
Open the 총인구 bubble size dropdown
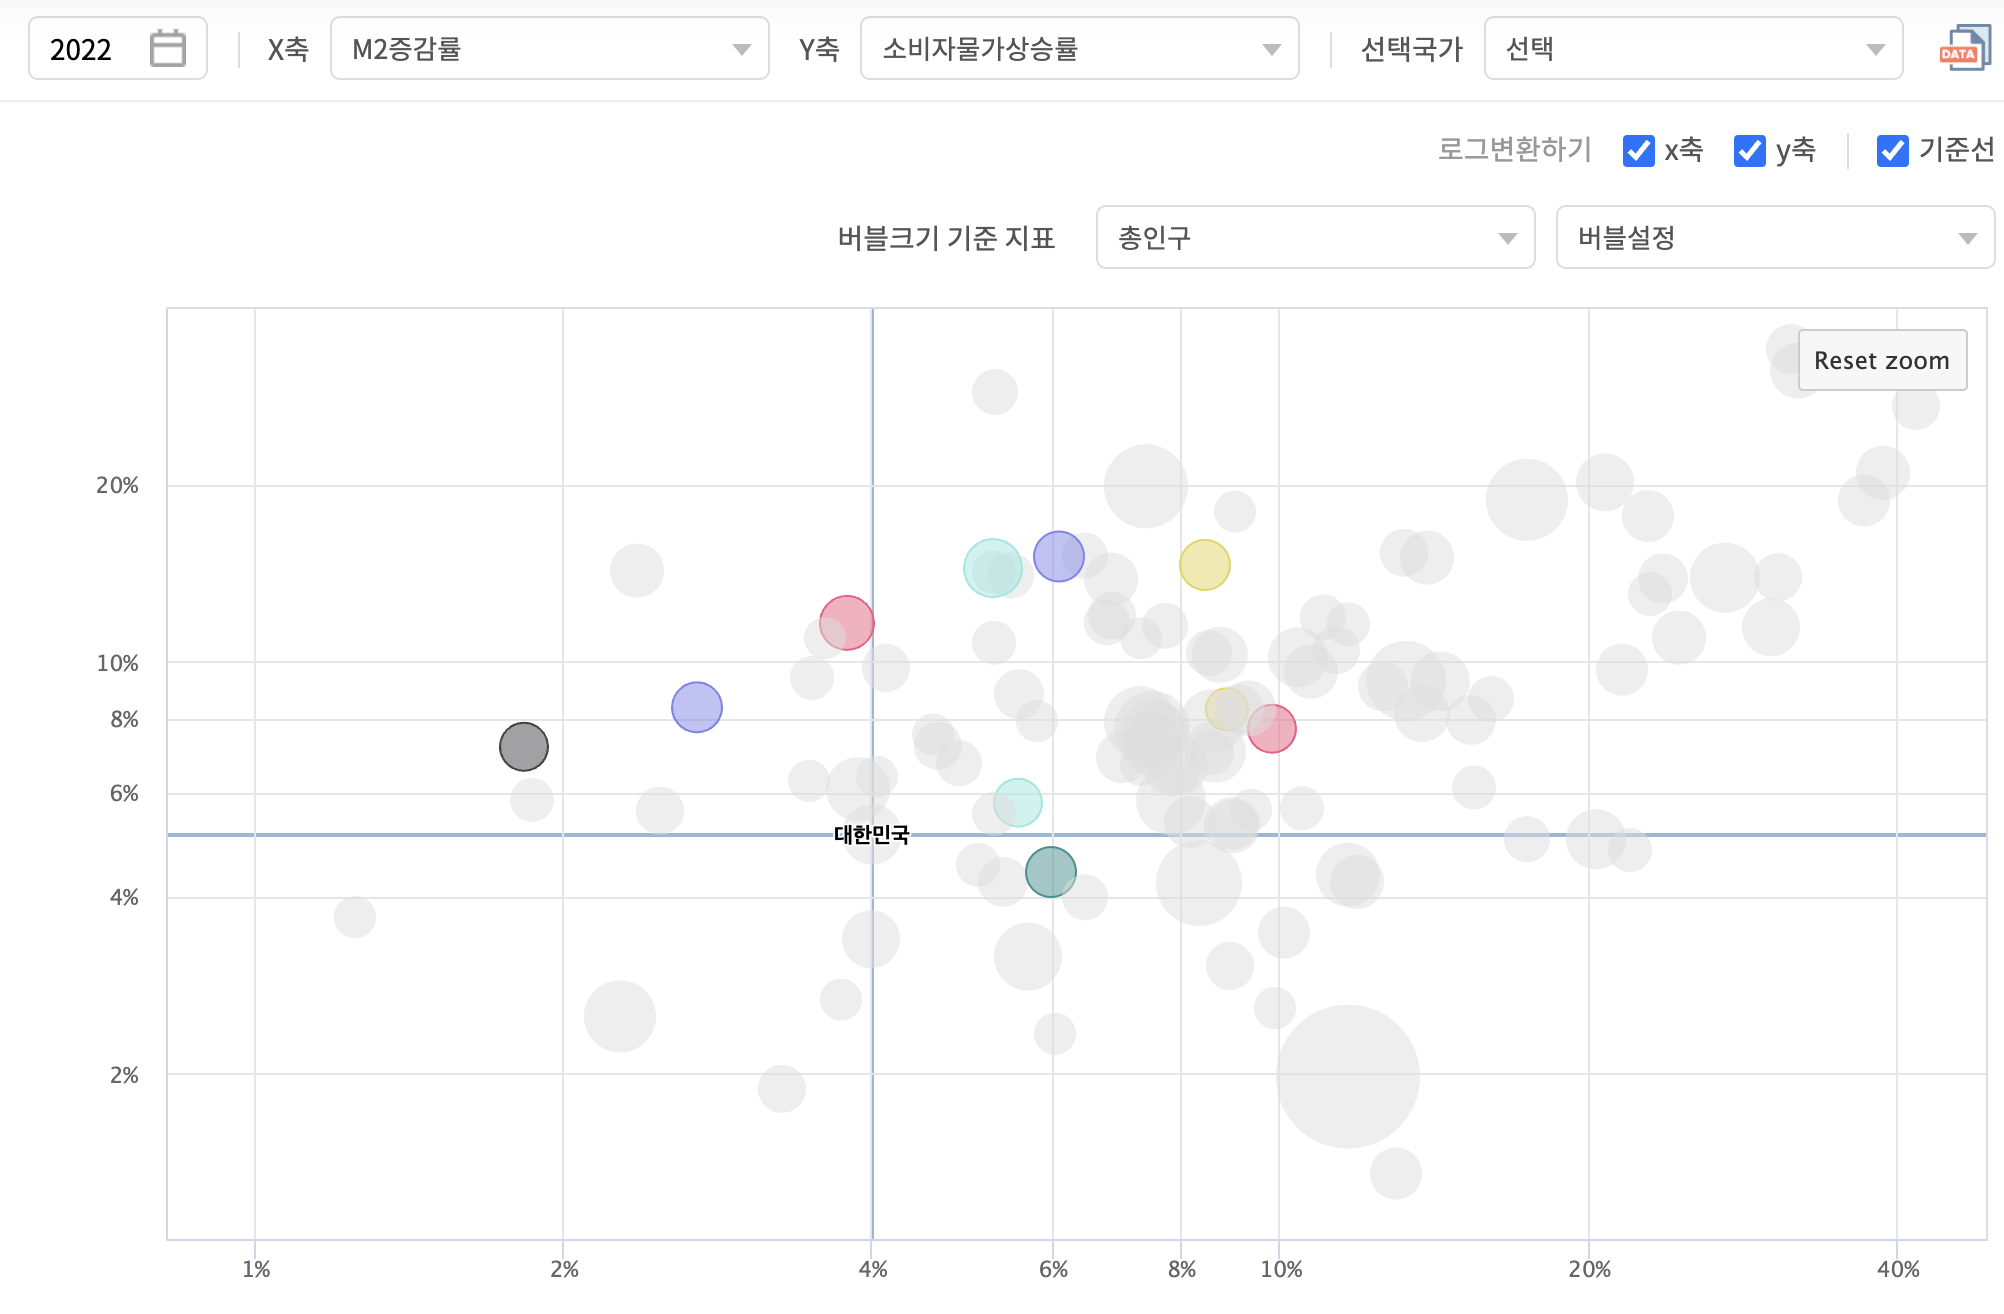[x=1315, y=237]
